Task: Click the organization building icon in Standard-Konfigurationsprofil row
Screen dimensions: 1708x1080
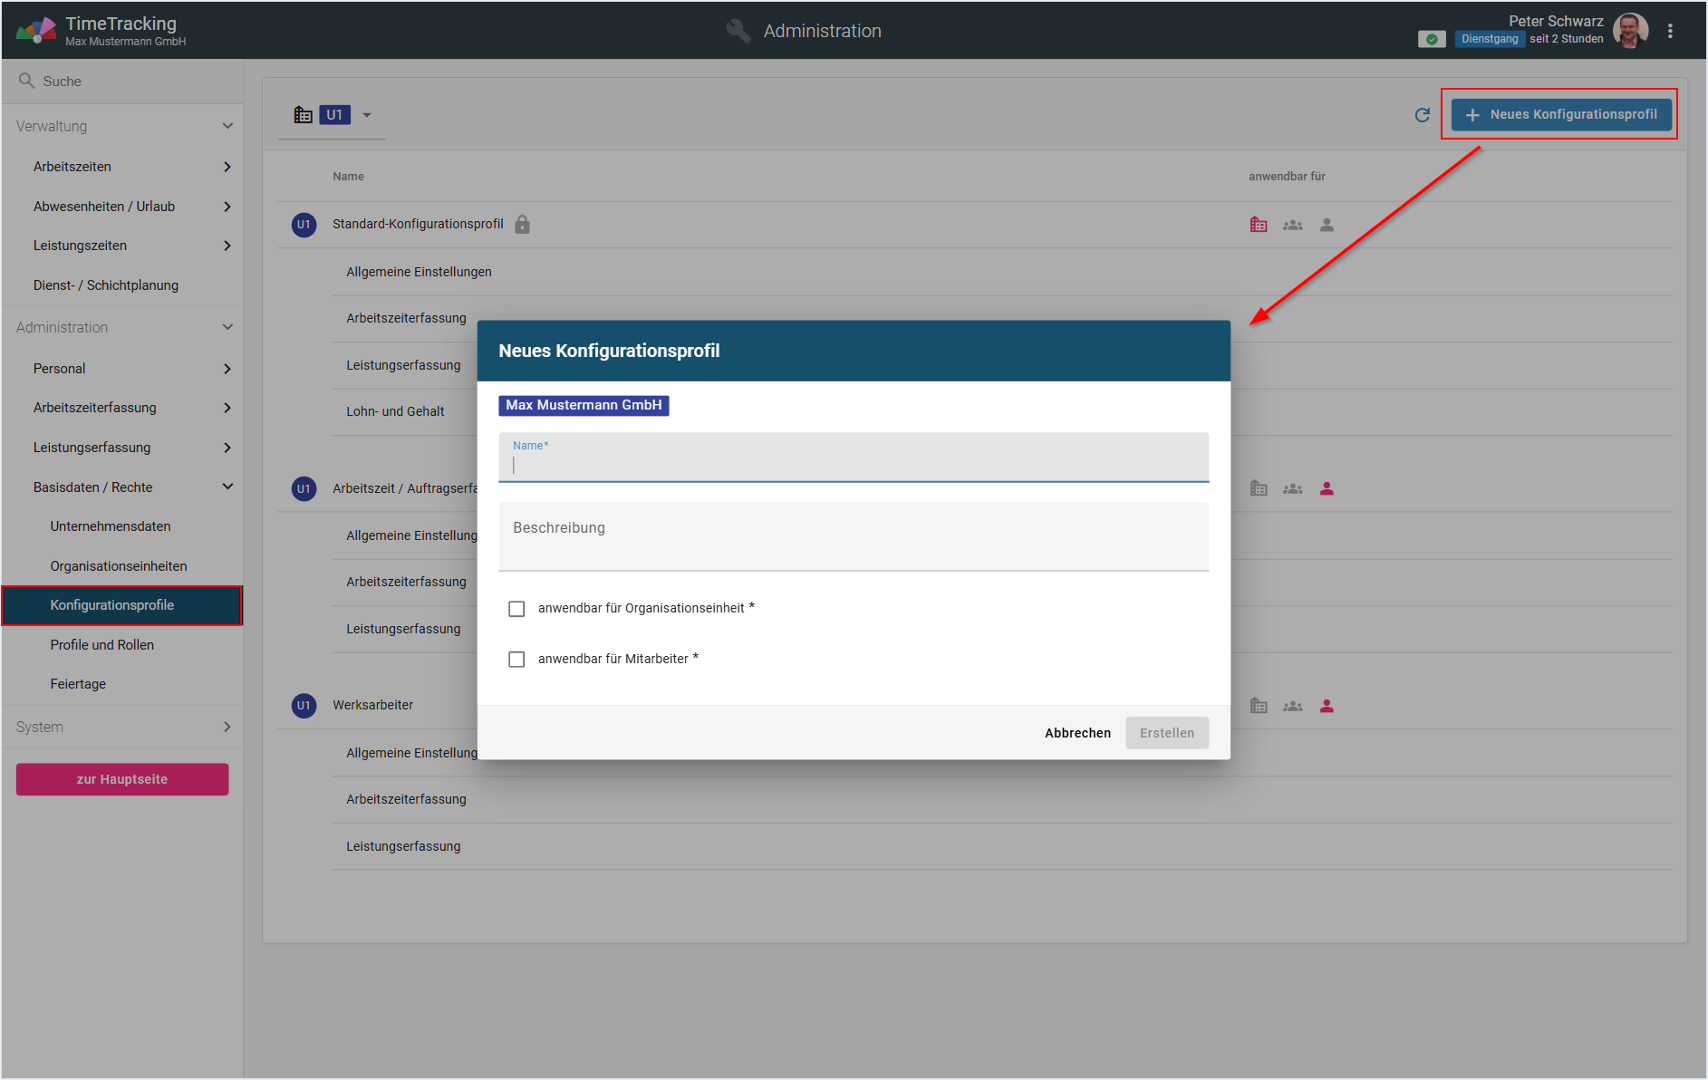Action: (1259, 225)
